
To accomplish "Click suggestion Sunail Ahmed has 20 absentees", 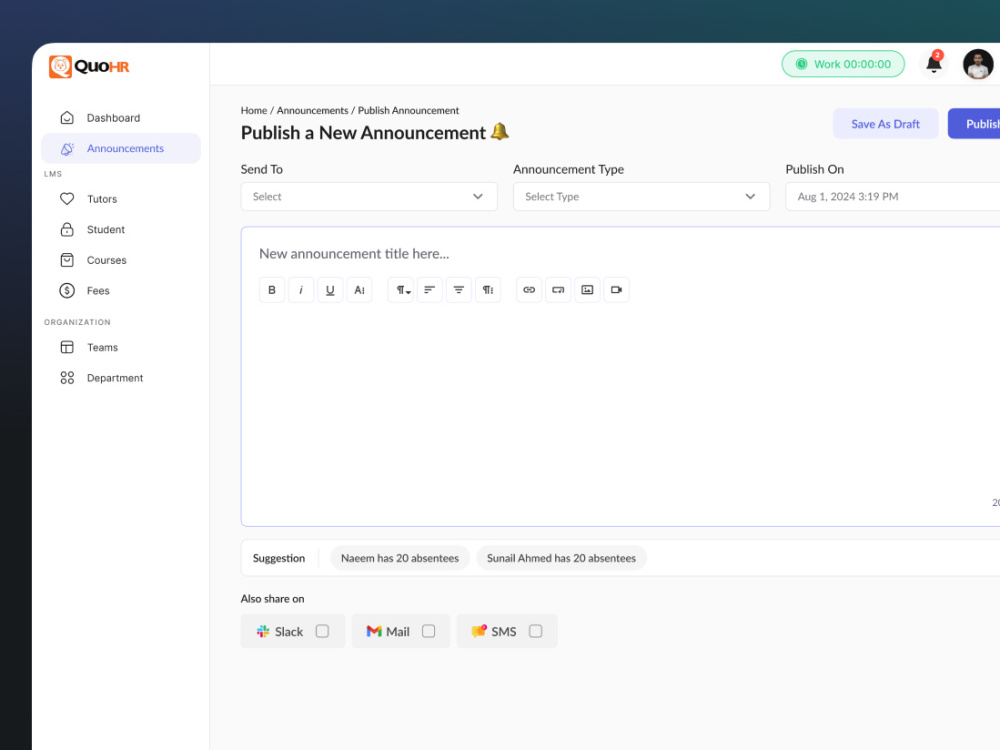I will [561, 558].
